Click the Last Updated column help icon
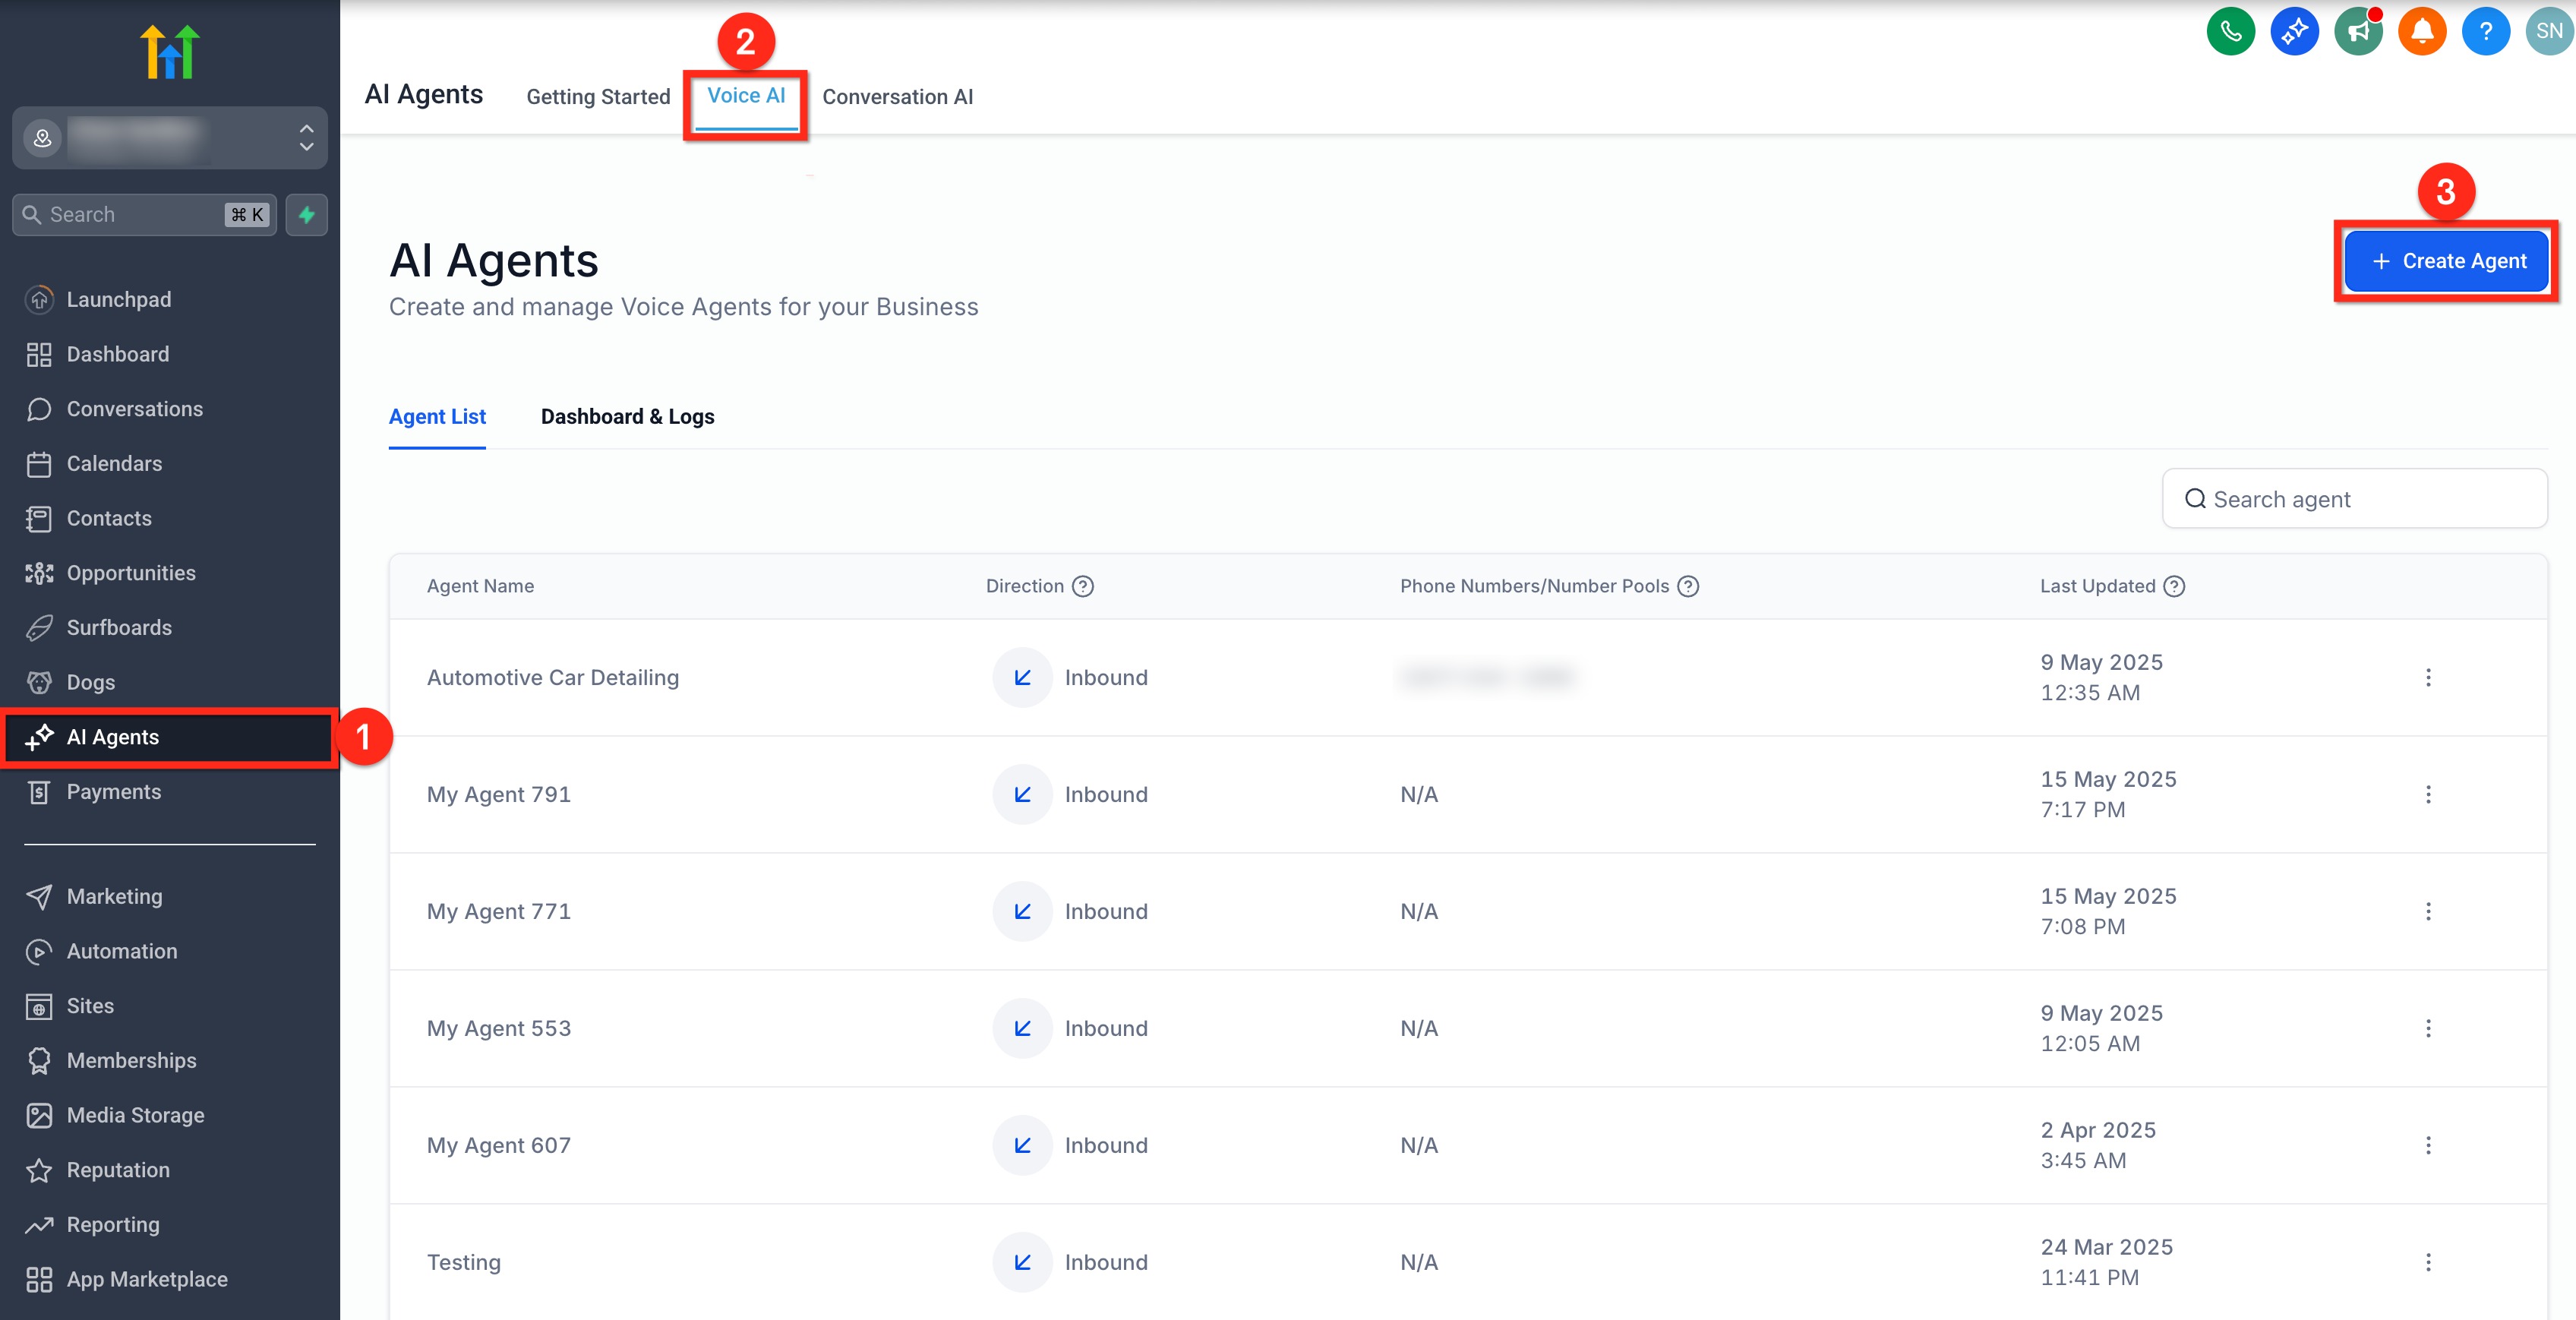Screen dimensions: 2576x1320 2174,586
